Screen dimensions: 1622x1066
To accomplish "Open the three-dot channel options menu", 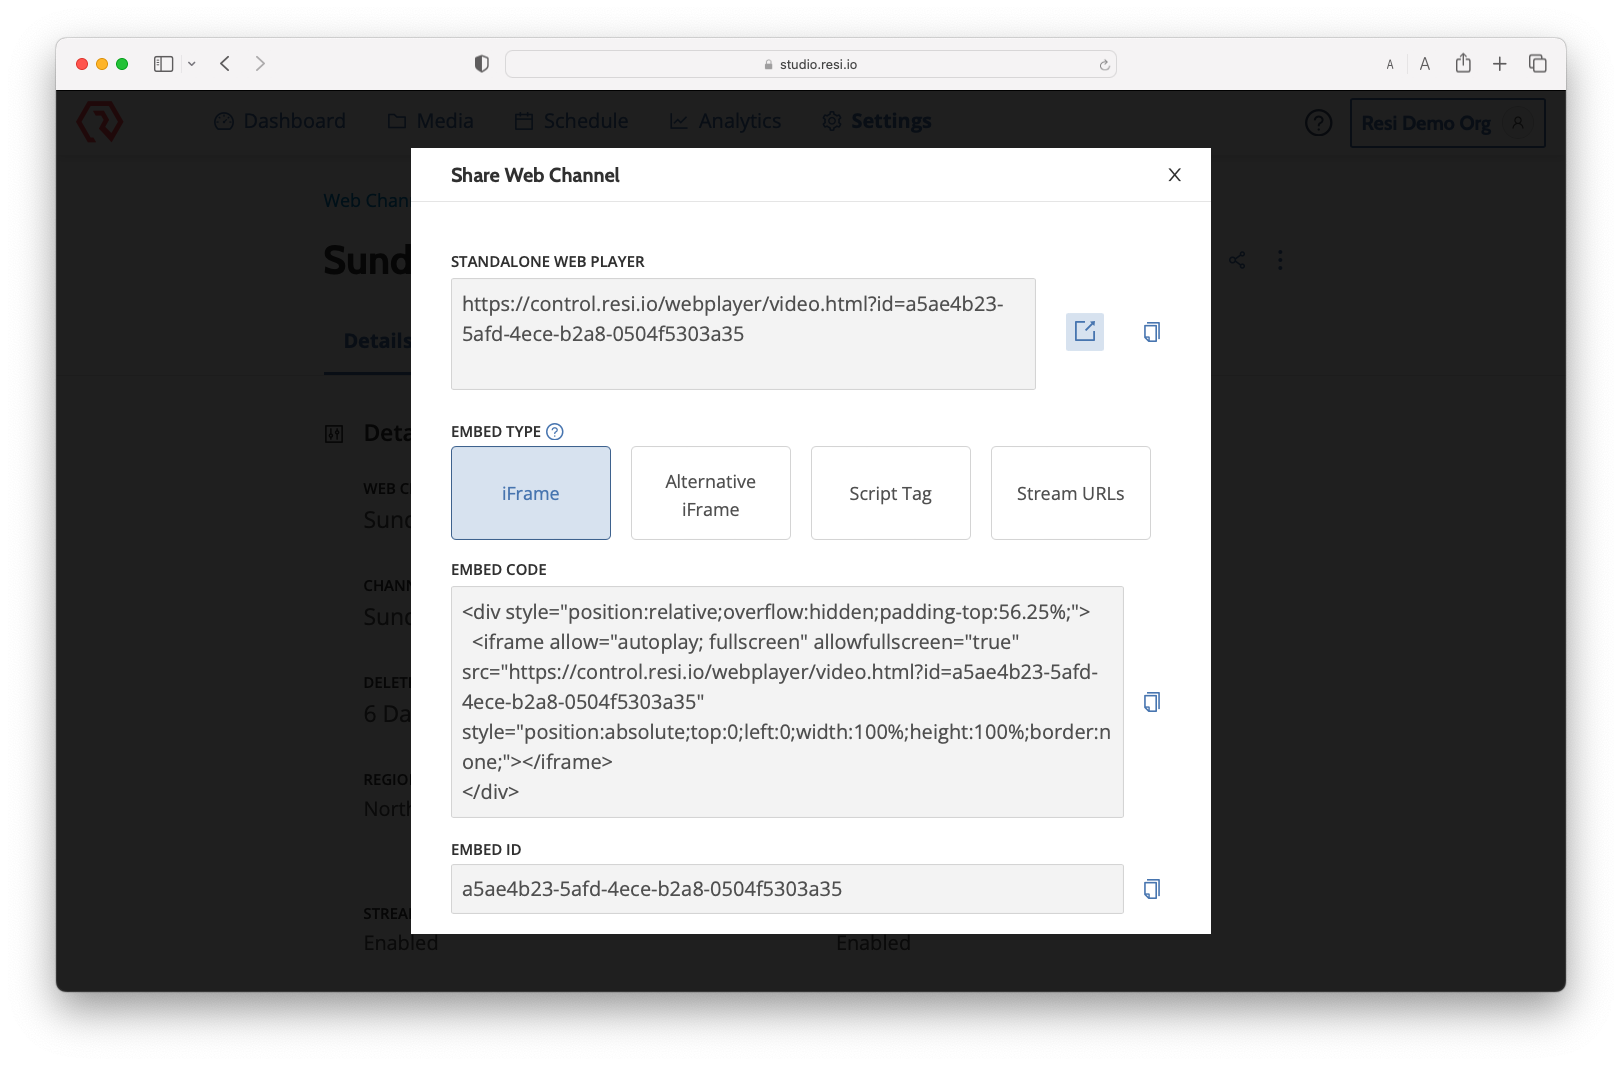I will click(x=1281, y=259).
